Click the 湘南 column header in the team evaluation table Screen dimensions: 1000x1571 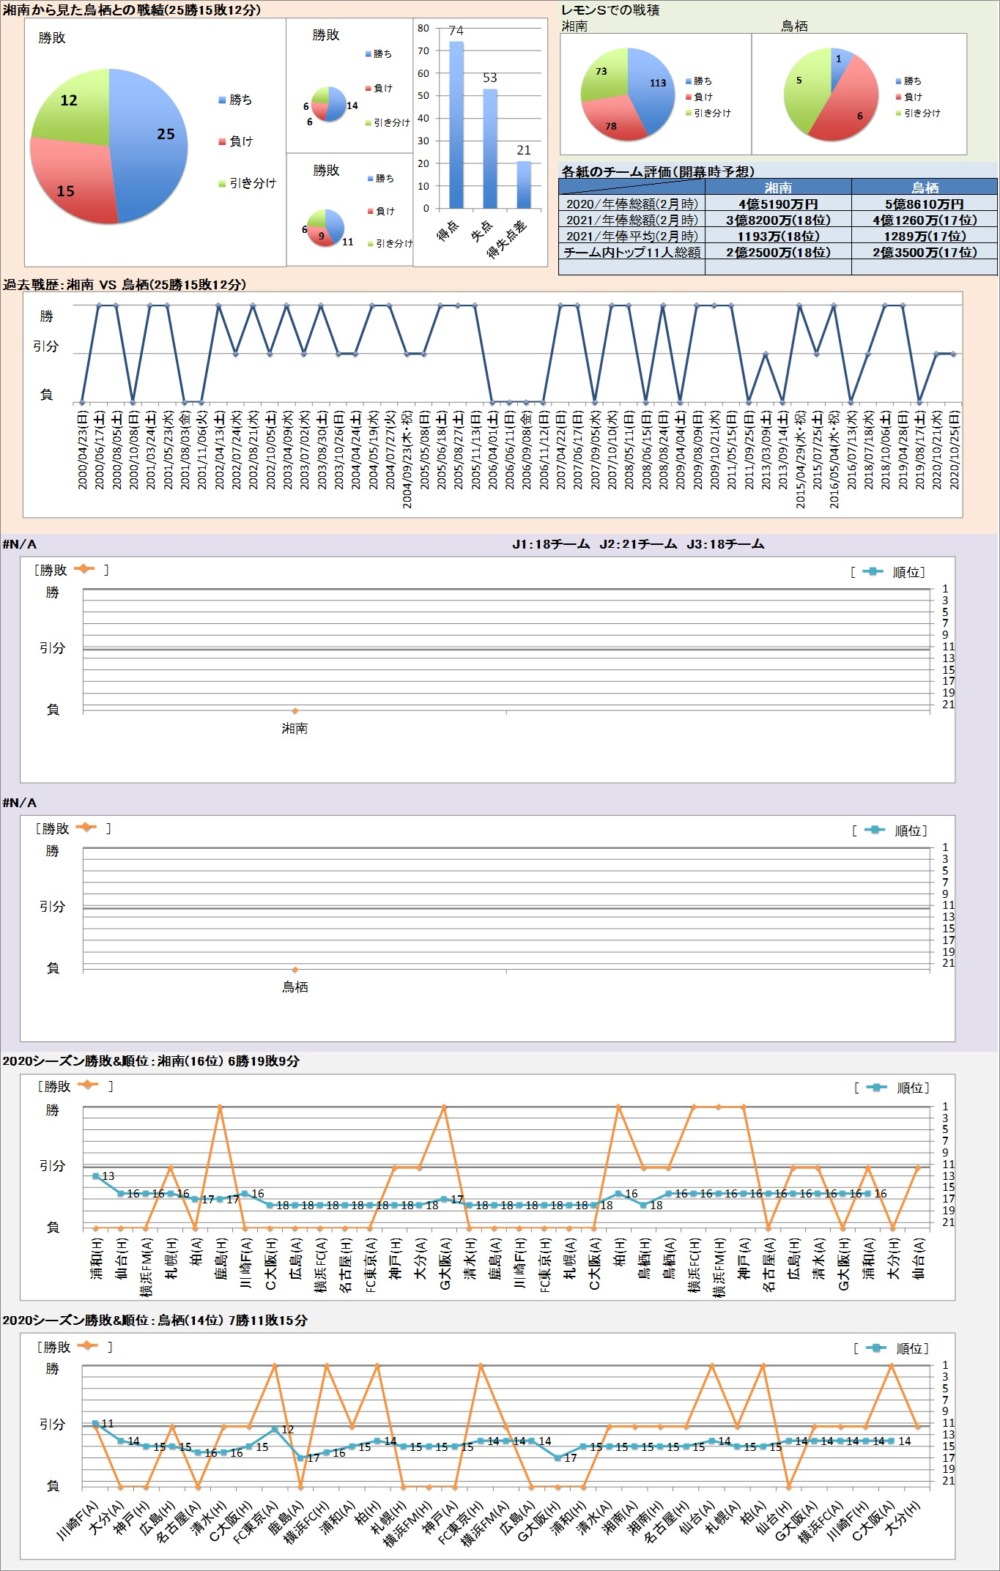click(778, 187)
